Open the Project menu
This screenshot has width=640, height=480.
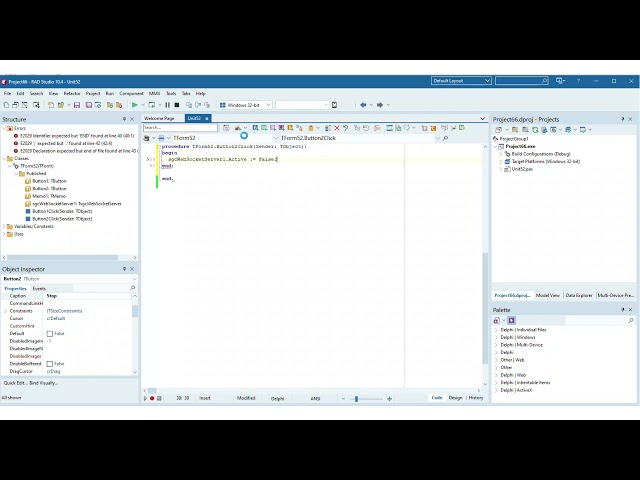93,93
